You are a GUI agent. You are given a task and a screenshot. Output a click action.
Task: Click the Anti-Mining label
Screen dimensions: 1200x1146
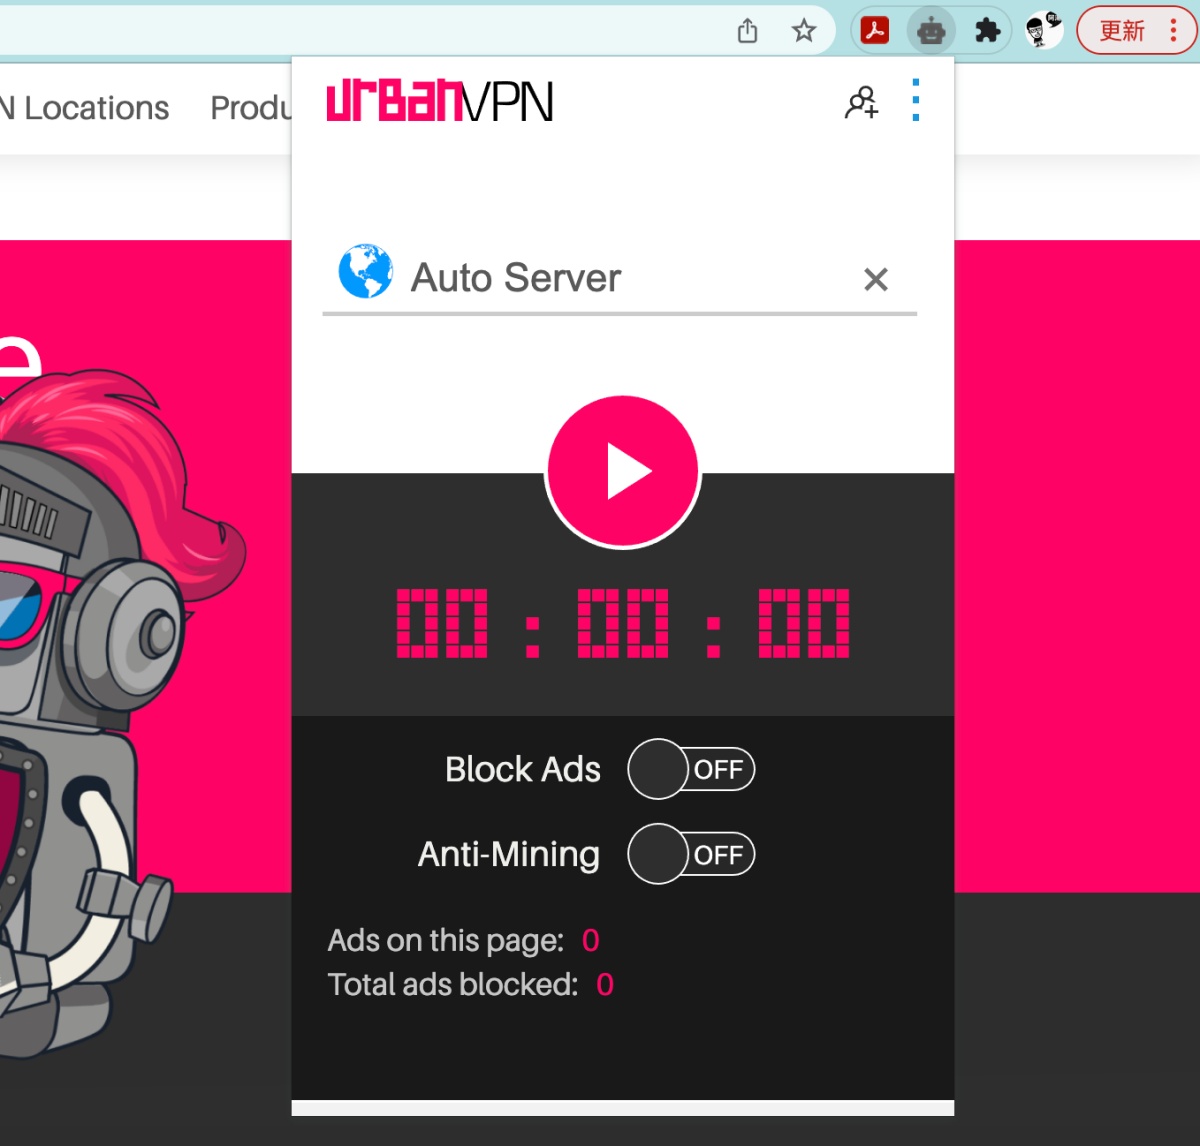click(509, 854)
